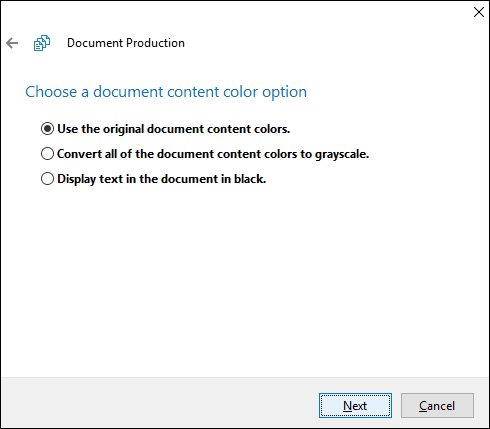Screen dimensions: 490x429
Task: Click the Document Production title text
Action: [126, 43]
